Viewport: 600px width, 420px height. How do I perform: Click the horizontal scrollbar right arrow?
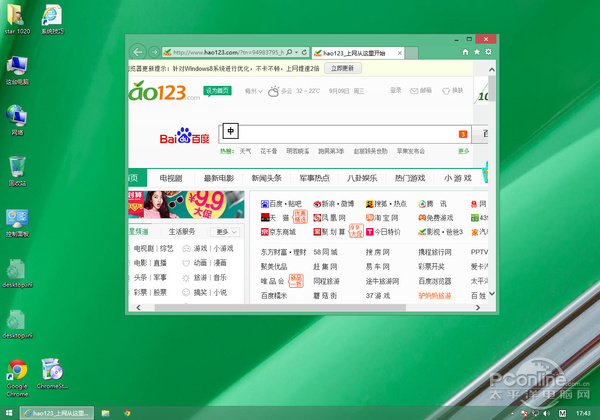pyautogui.click(x=478, y=308)
